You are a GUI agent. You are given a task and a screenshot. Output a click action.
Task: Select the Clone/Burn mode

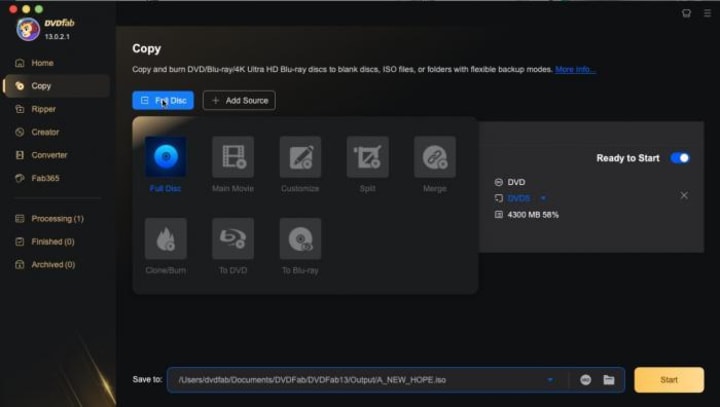[x=166, y=238]
